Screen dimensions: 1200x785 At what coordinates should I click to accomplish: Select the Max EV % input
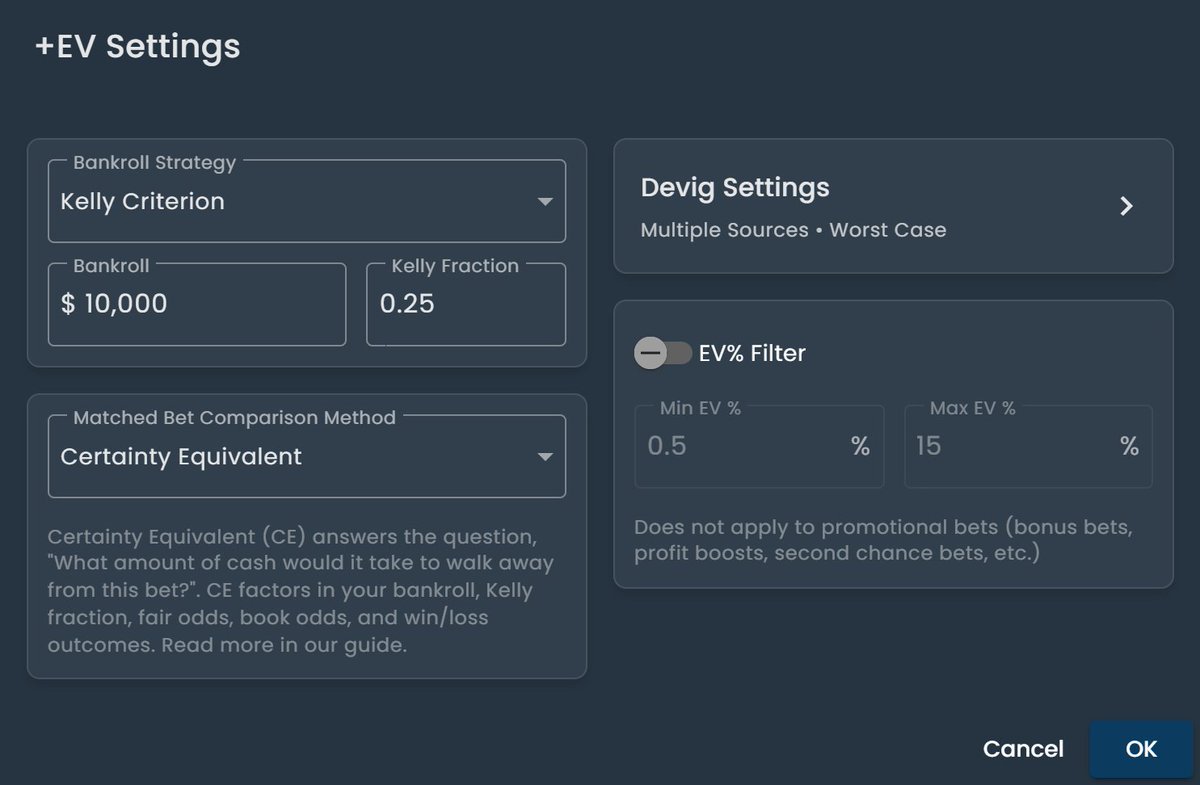(x=1010, y=446)
